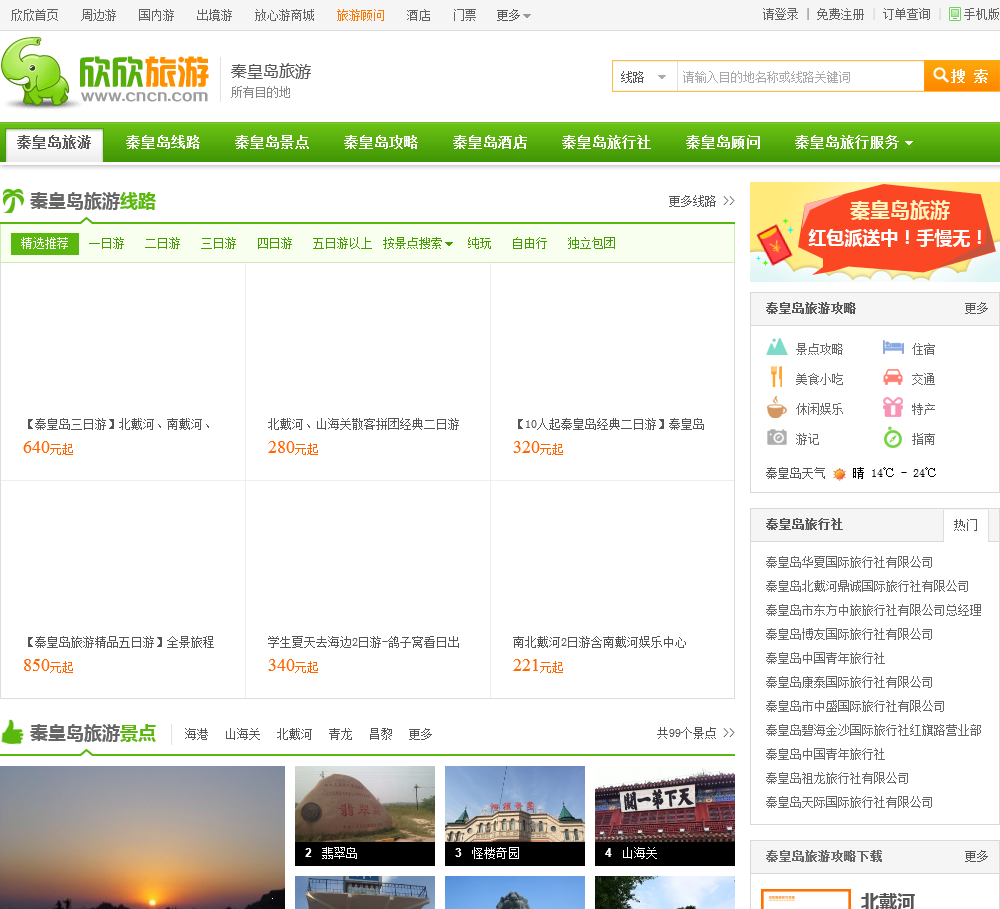Click the large sunset attraction photo

click(142, 838)
